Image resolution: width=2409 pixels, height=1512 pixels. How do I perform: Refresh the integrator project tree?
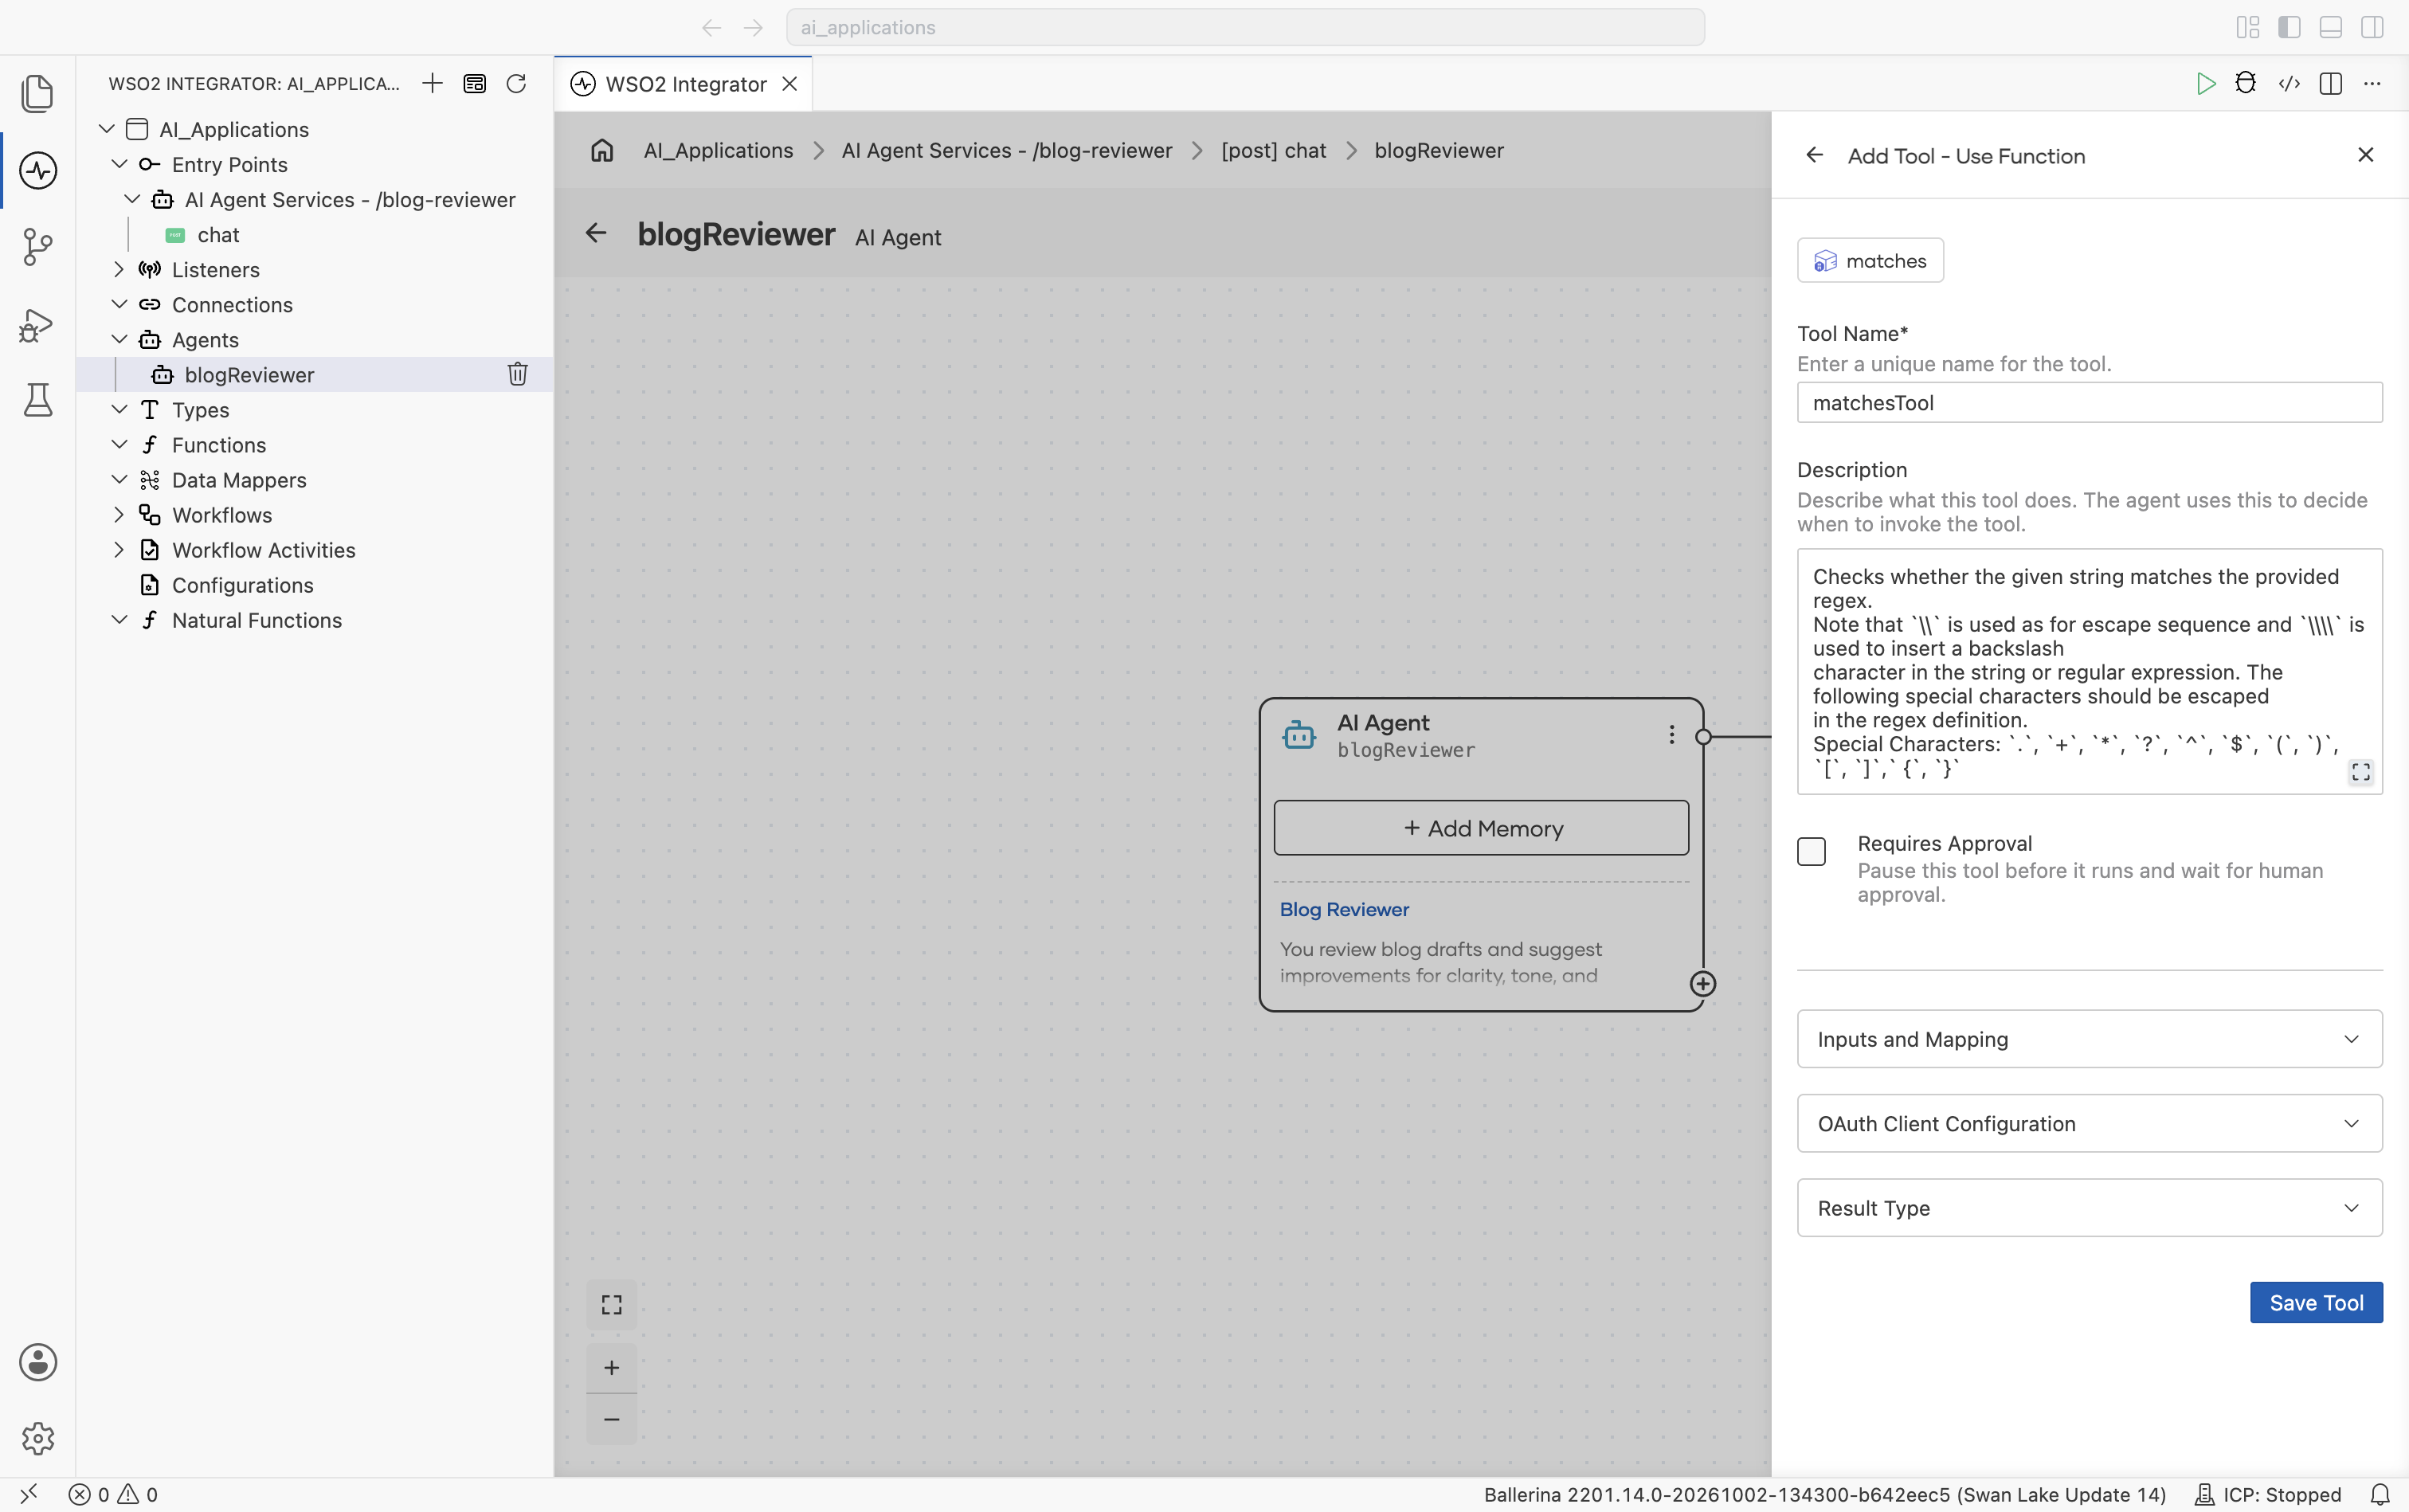tap(516, 84)
